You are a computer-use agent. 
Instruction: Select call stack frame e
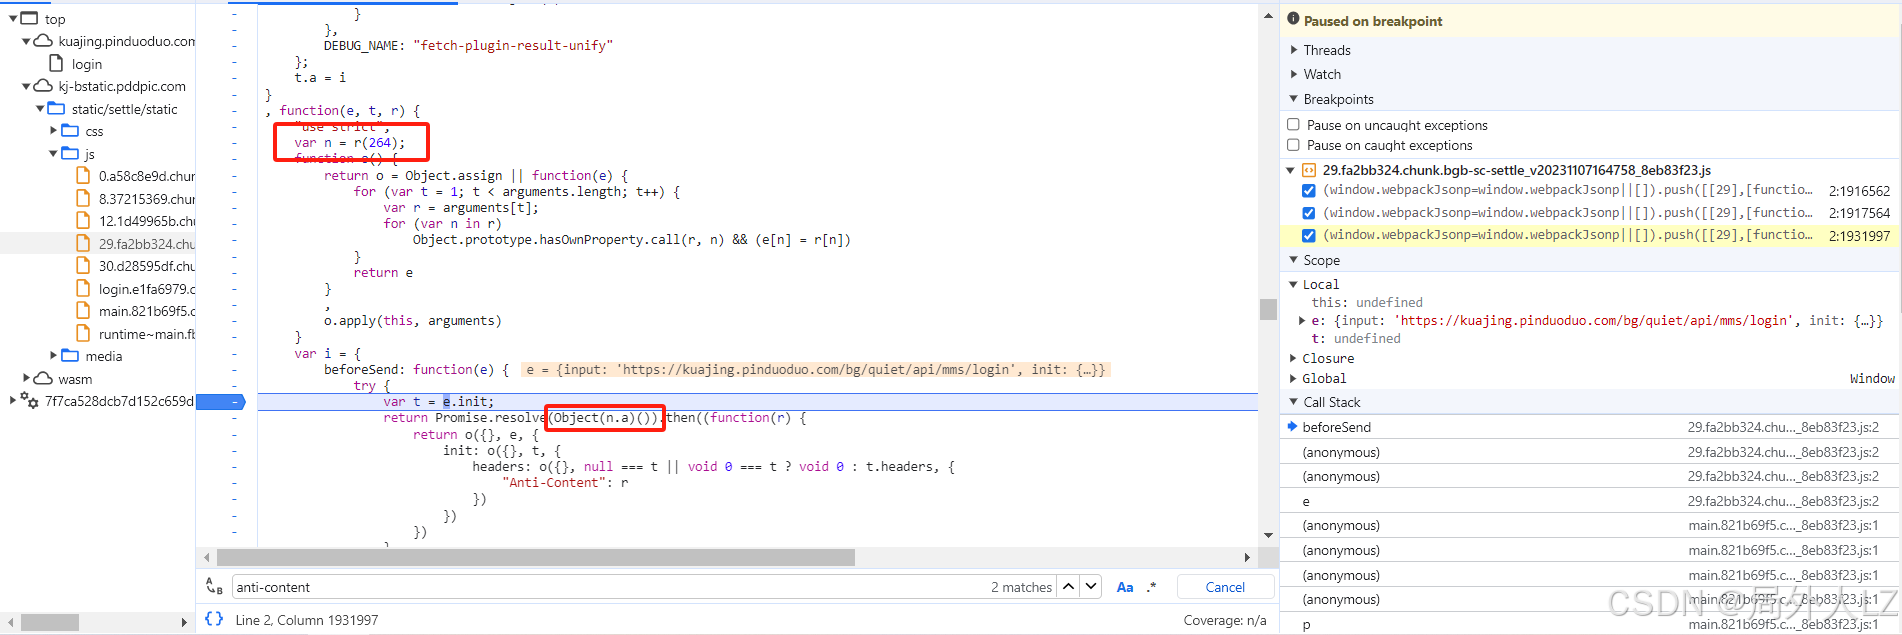[1590, 501]
